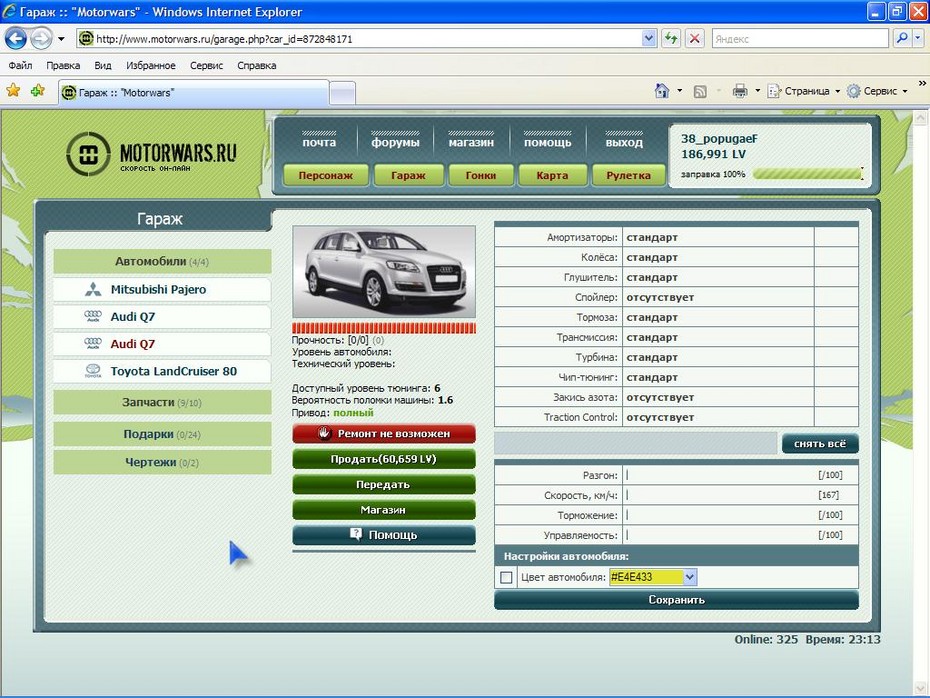Click the Продать(60,659 LV) button

(384, 459)
